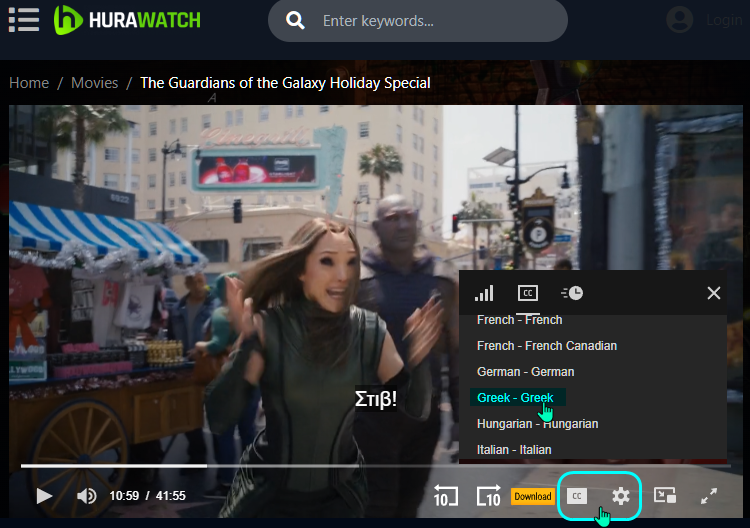The image size is (750, 528).
Task: Open the quality settings tab icon
Action: (x=484, y=293)
